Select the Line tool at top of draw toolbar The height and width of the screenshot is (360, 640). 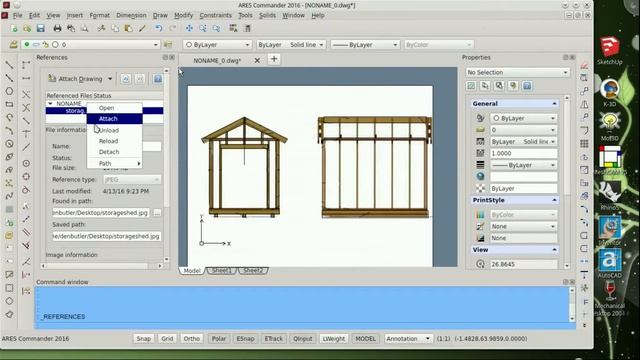(x=9, y=65)
